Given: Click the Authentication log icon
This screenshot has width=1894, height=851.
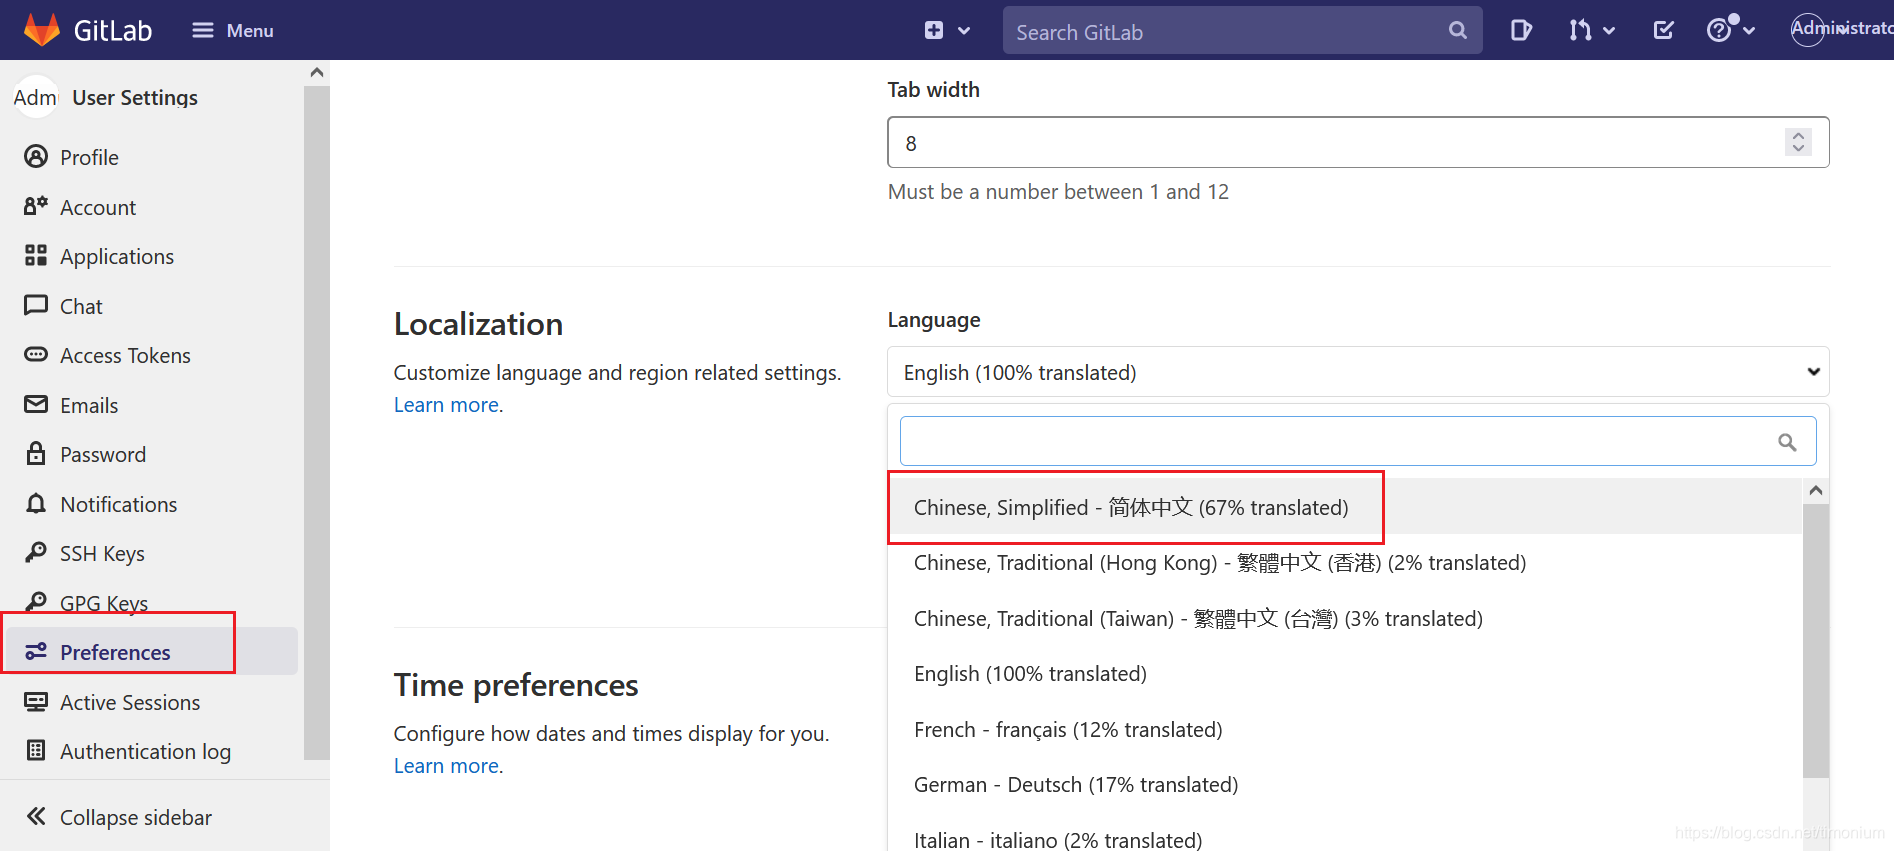Looking at the screenshot, I should pos(36,750).
